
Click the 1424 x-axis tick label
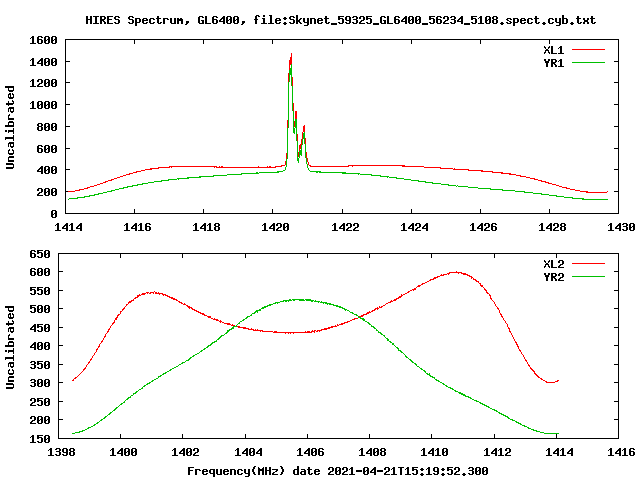[414, 227]
